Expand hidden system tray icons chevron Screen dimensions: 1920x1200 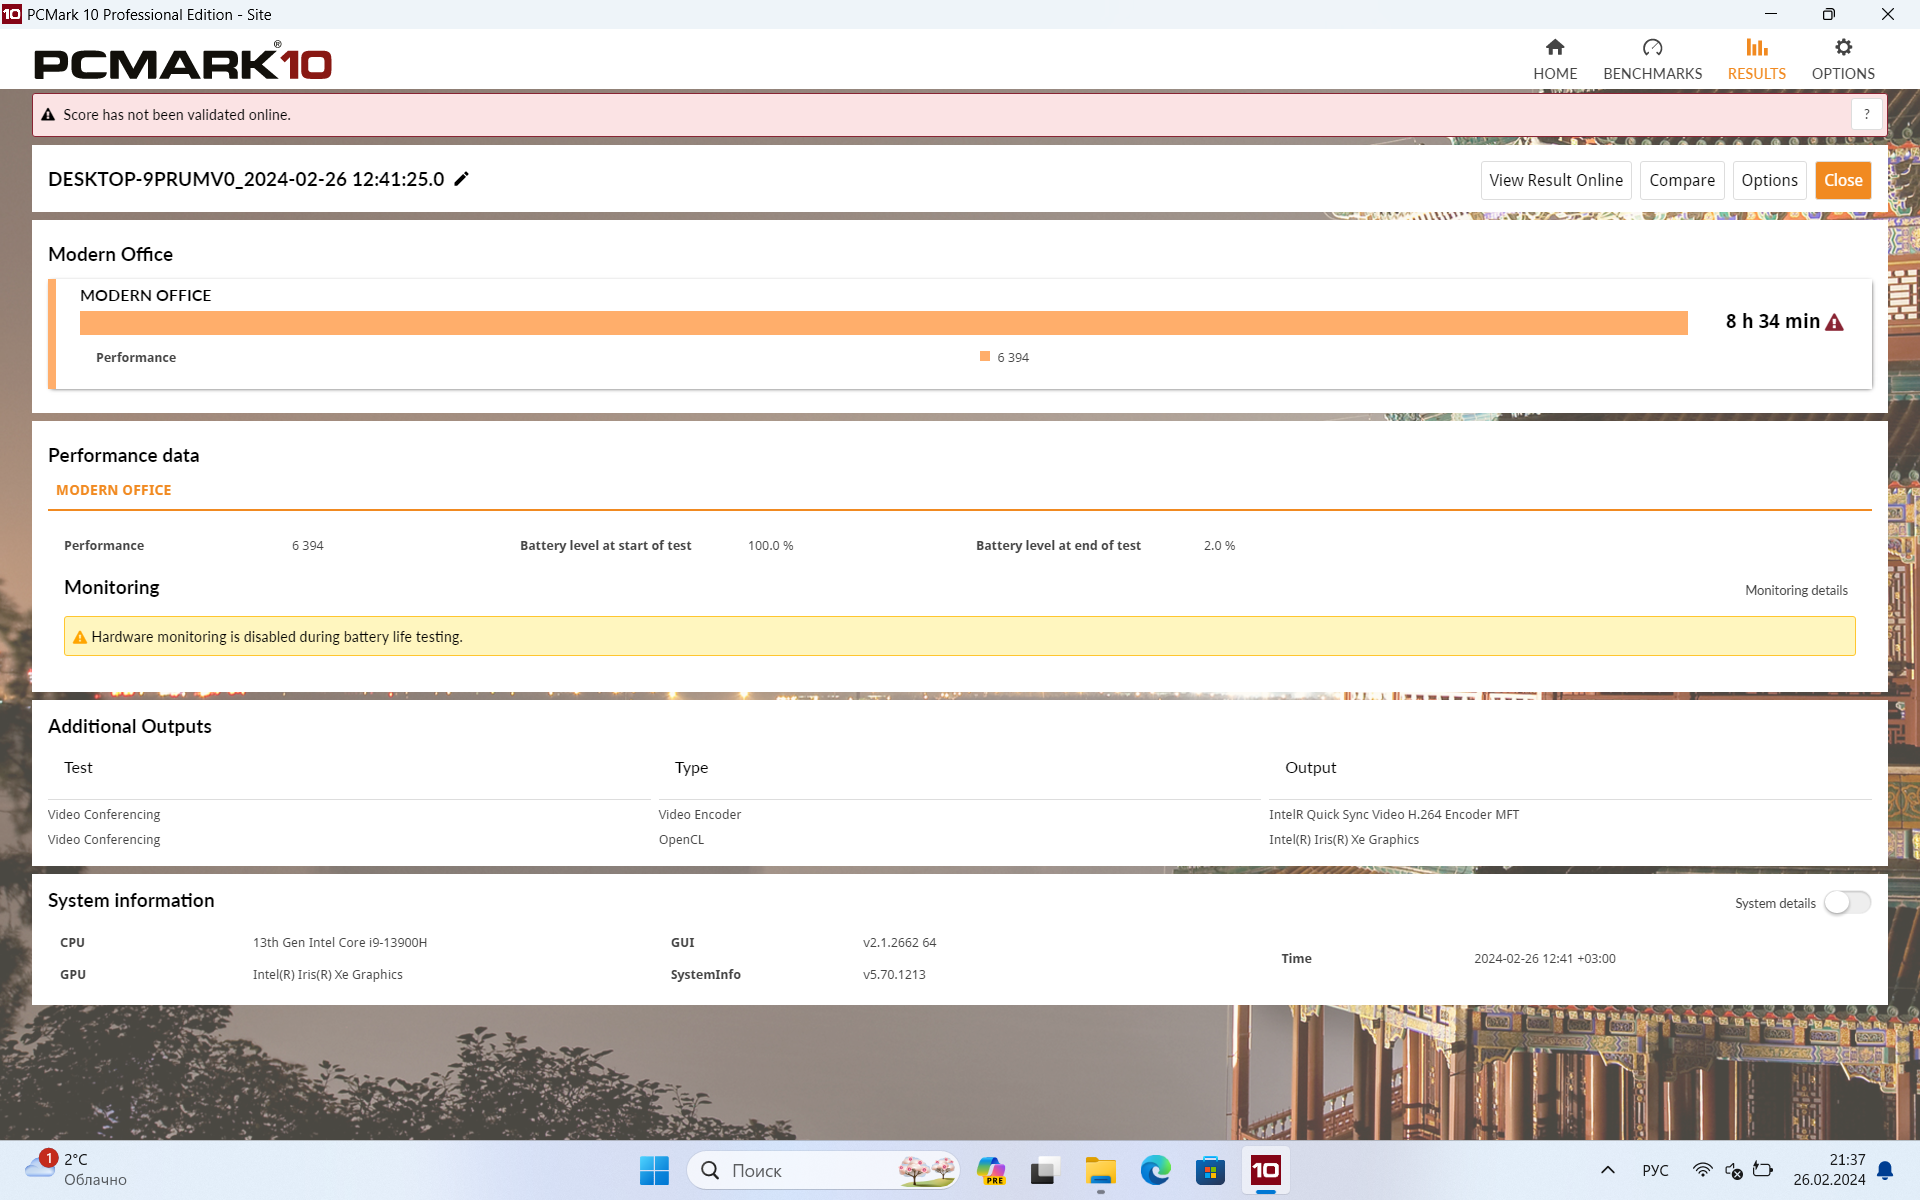(1607, 1170)
